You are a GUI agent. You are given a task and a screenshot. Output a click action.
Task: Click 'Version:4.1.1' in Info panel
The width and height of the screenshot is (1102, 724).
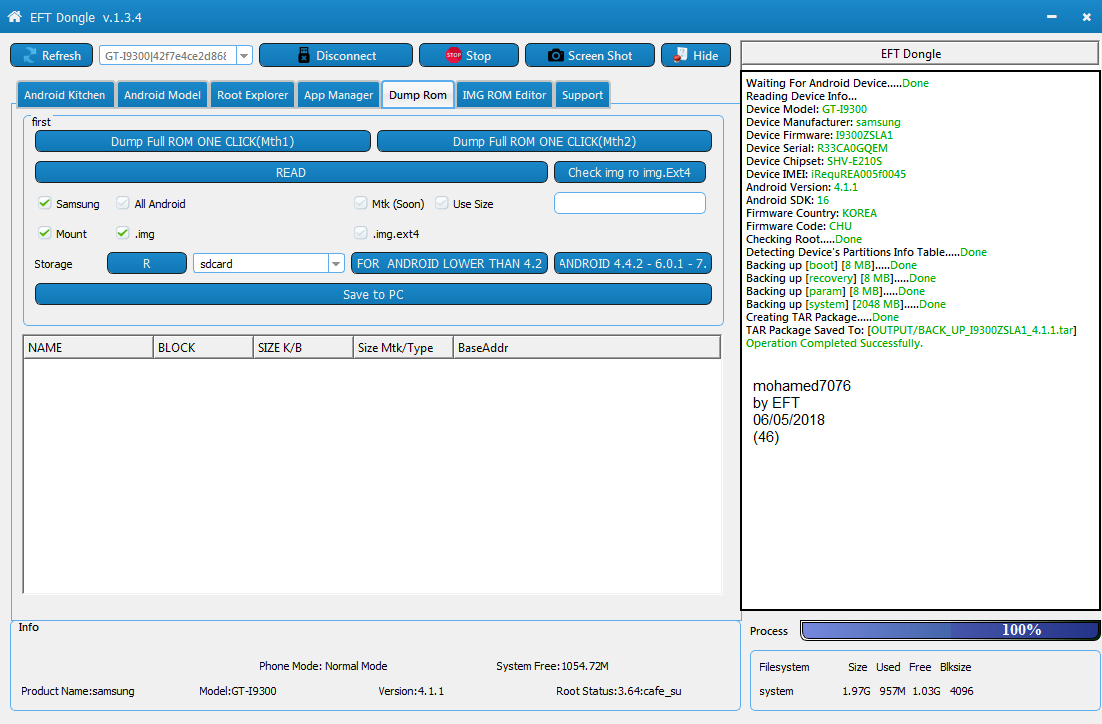click(x=411, y=691)
